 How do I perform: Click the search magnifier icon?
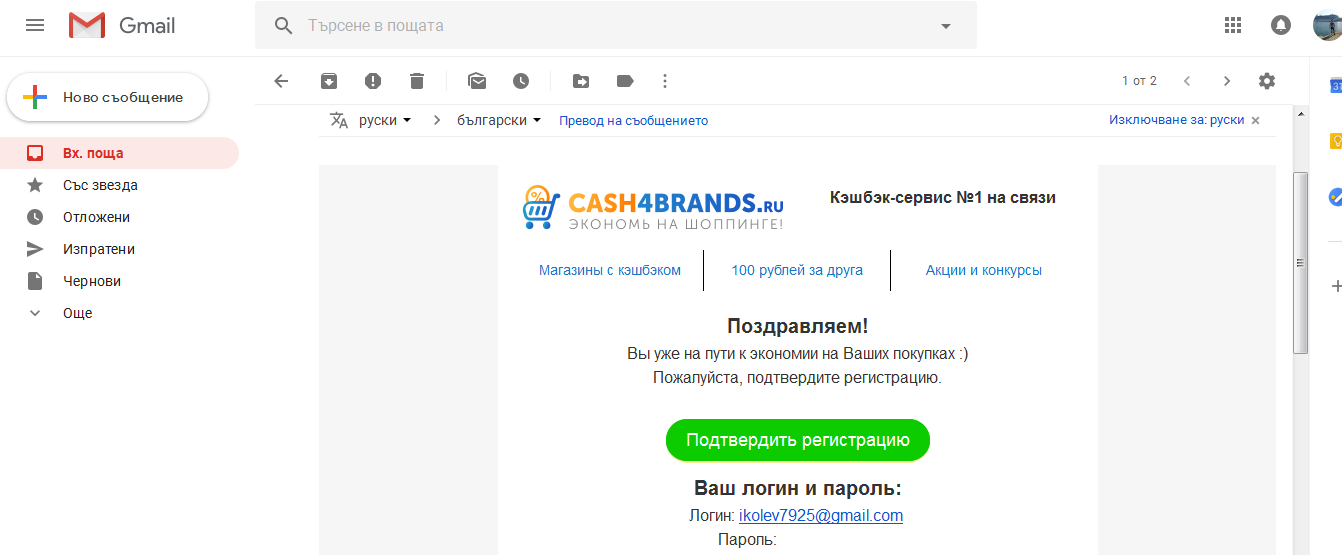tap(284, 25)
